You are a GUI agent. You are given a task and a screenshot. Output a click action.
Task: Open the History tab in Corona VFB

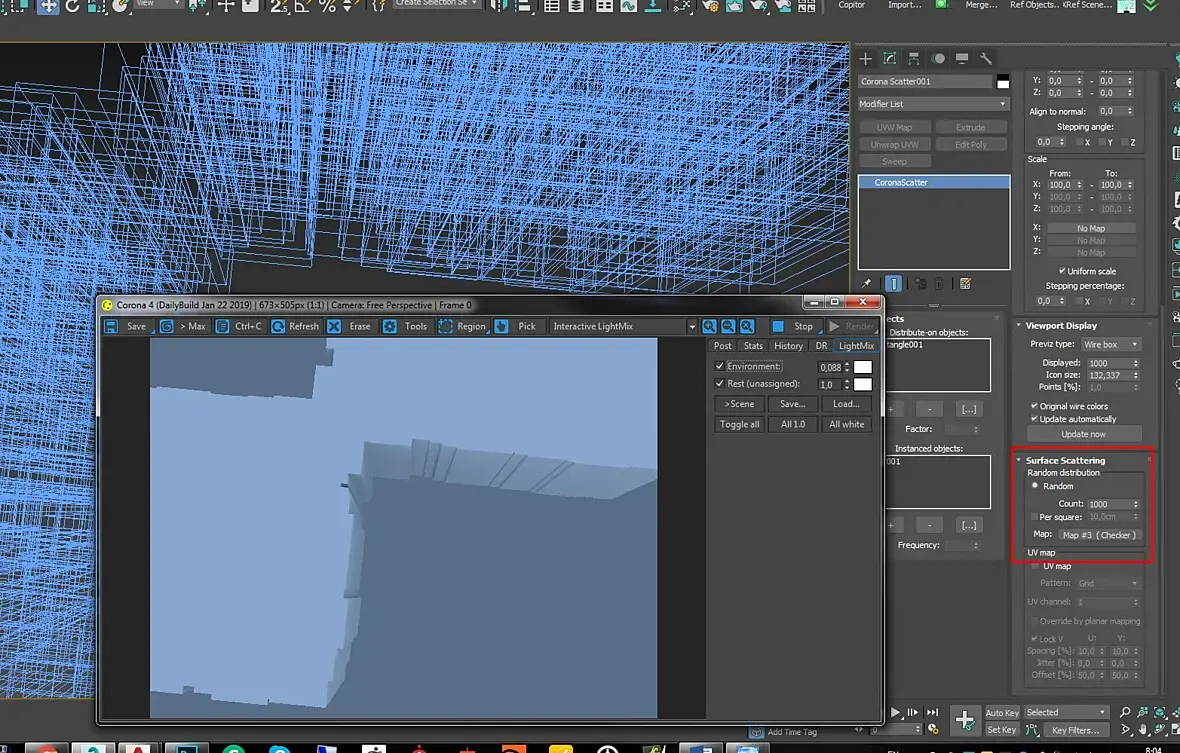coord(788,346)
